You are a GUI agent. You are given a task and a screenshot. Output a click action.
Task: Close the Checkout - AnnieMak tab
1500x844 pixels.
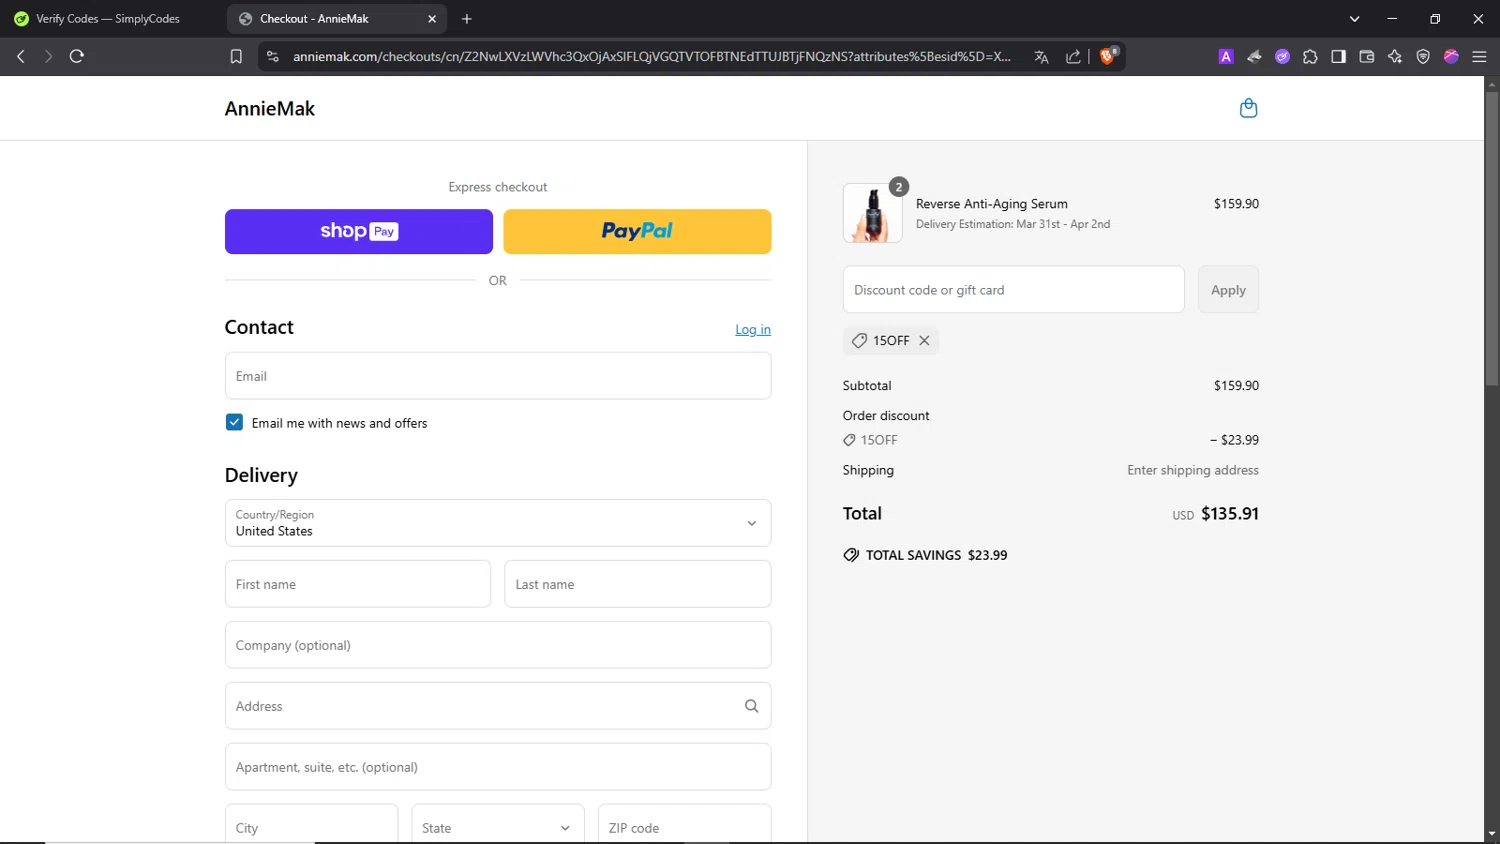(x=432, y=19)
